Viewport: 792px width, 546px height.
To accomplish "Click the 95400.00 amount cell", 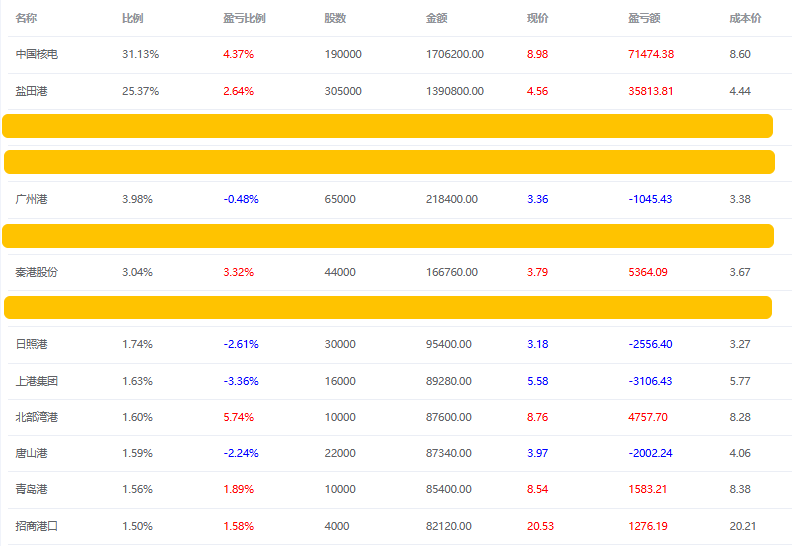I will pos(449,344).
